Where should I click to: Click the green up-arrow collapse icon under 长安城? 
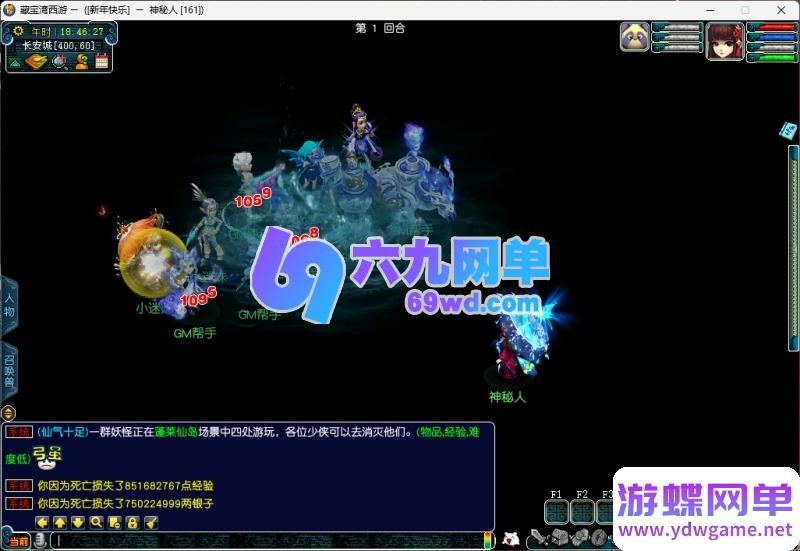(x=15, y=63)
